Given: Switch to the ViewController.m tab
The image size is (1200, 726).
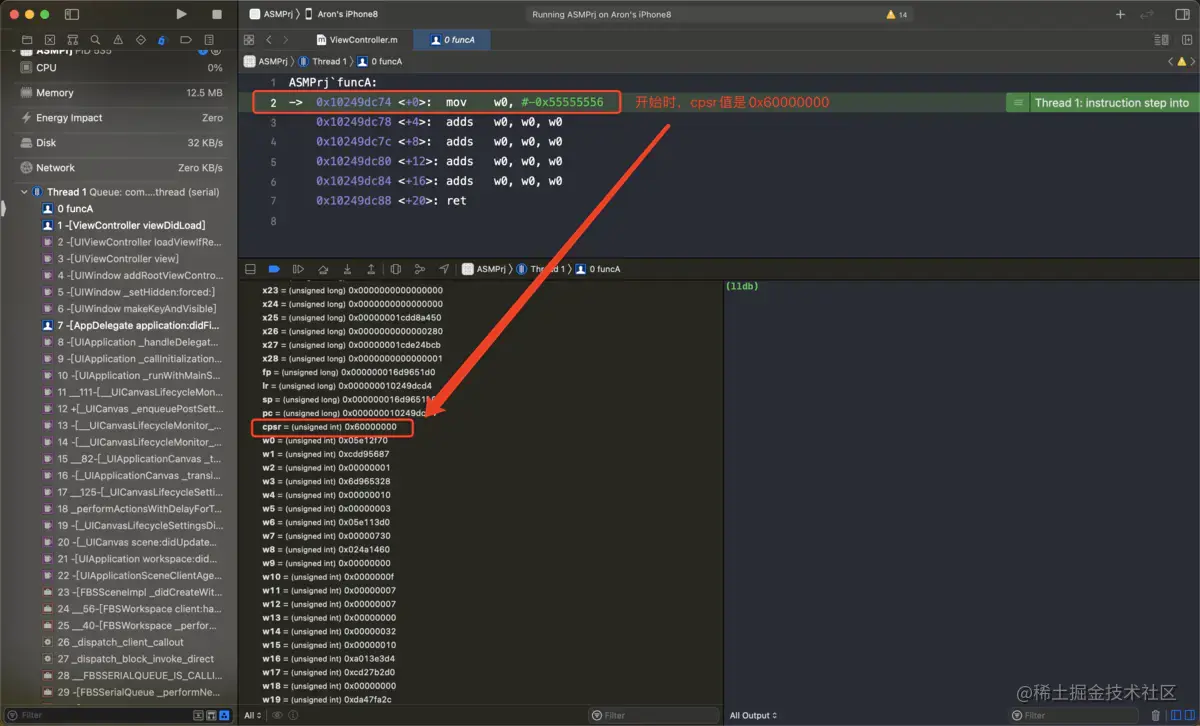Looking at the screenshot, I should tap(357, 40).
